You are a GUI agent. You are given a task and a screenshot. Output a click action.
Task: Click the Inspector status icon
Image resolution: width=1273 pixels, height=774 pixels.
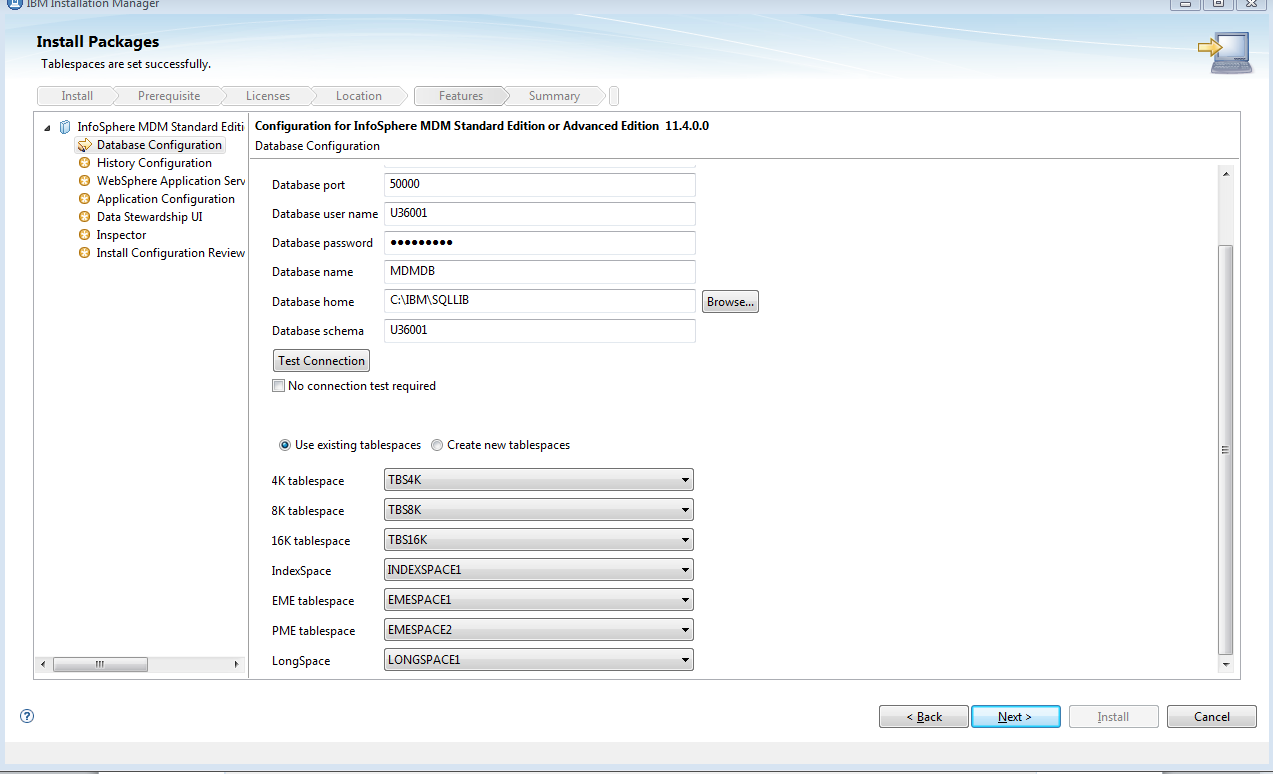pos(85,235)
